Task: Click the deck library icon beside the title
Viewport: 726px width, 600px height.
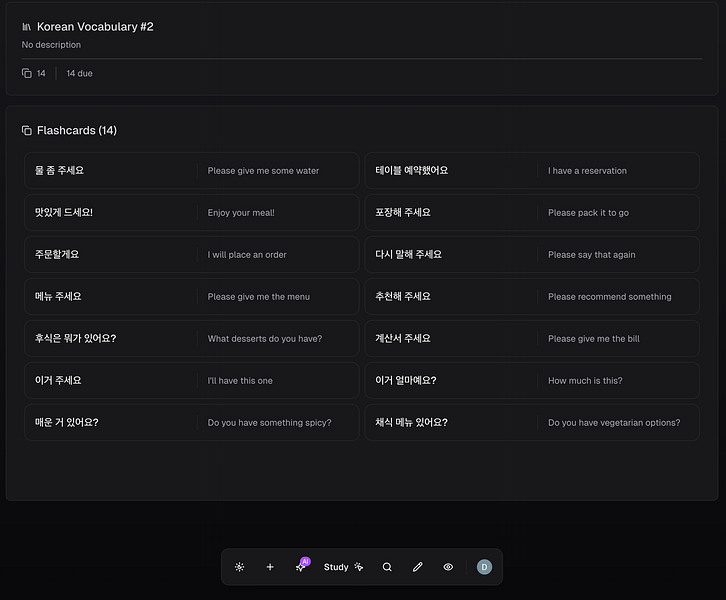Action: pyautogui.click(x=27, y=27)
